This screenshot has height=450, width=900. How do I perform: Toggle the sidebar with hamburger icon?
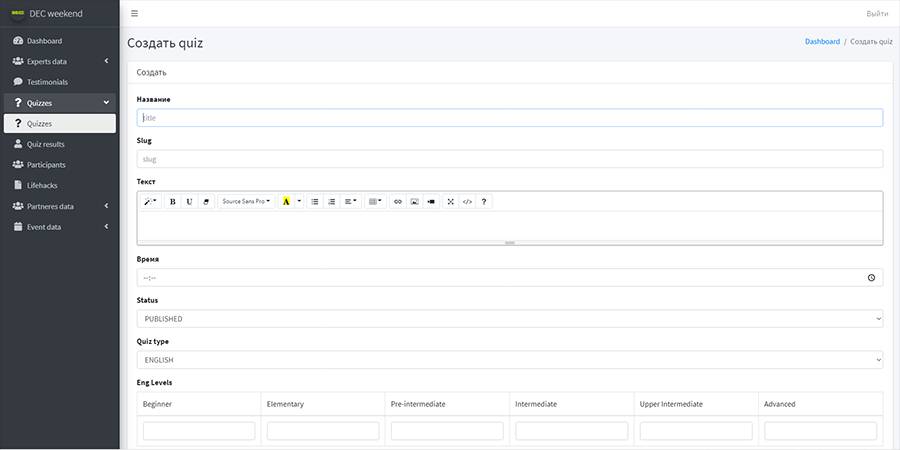click(x=135, y=13)
